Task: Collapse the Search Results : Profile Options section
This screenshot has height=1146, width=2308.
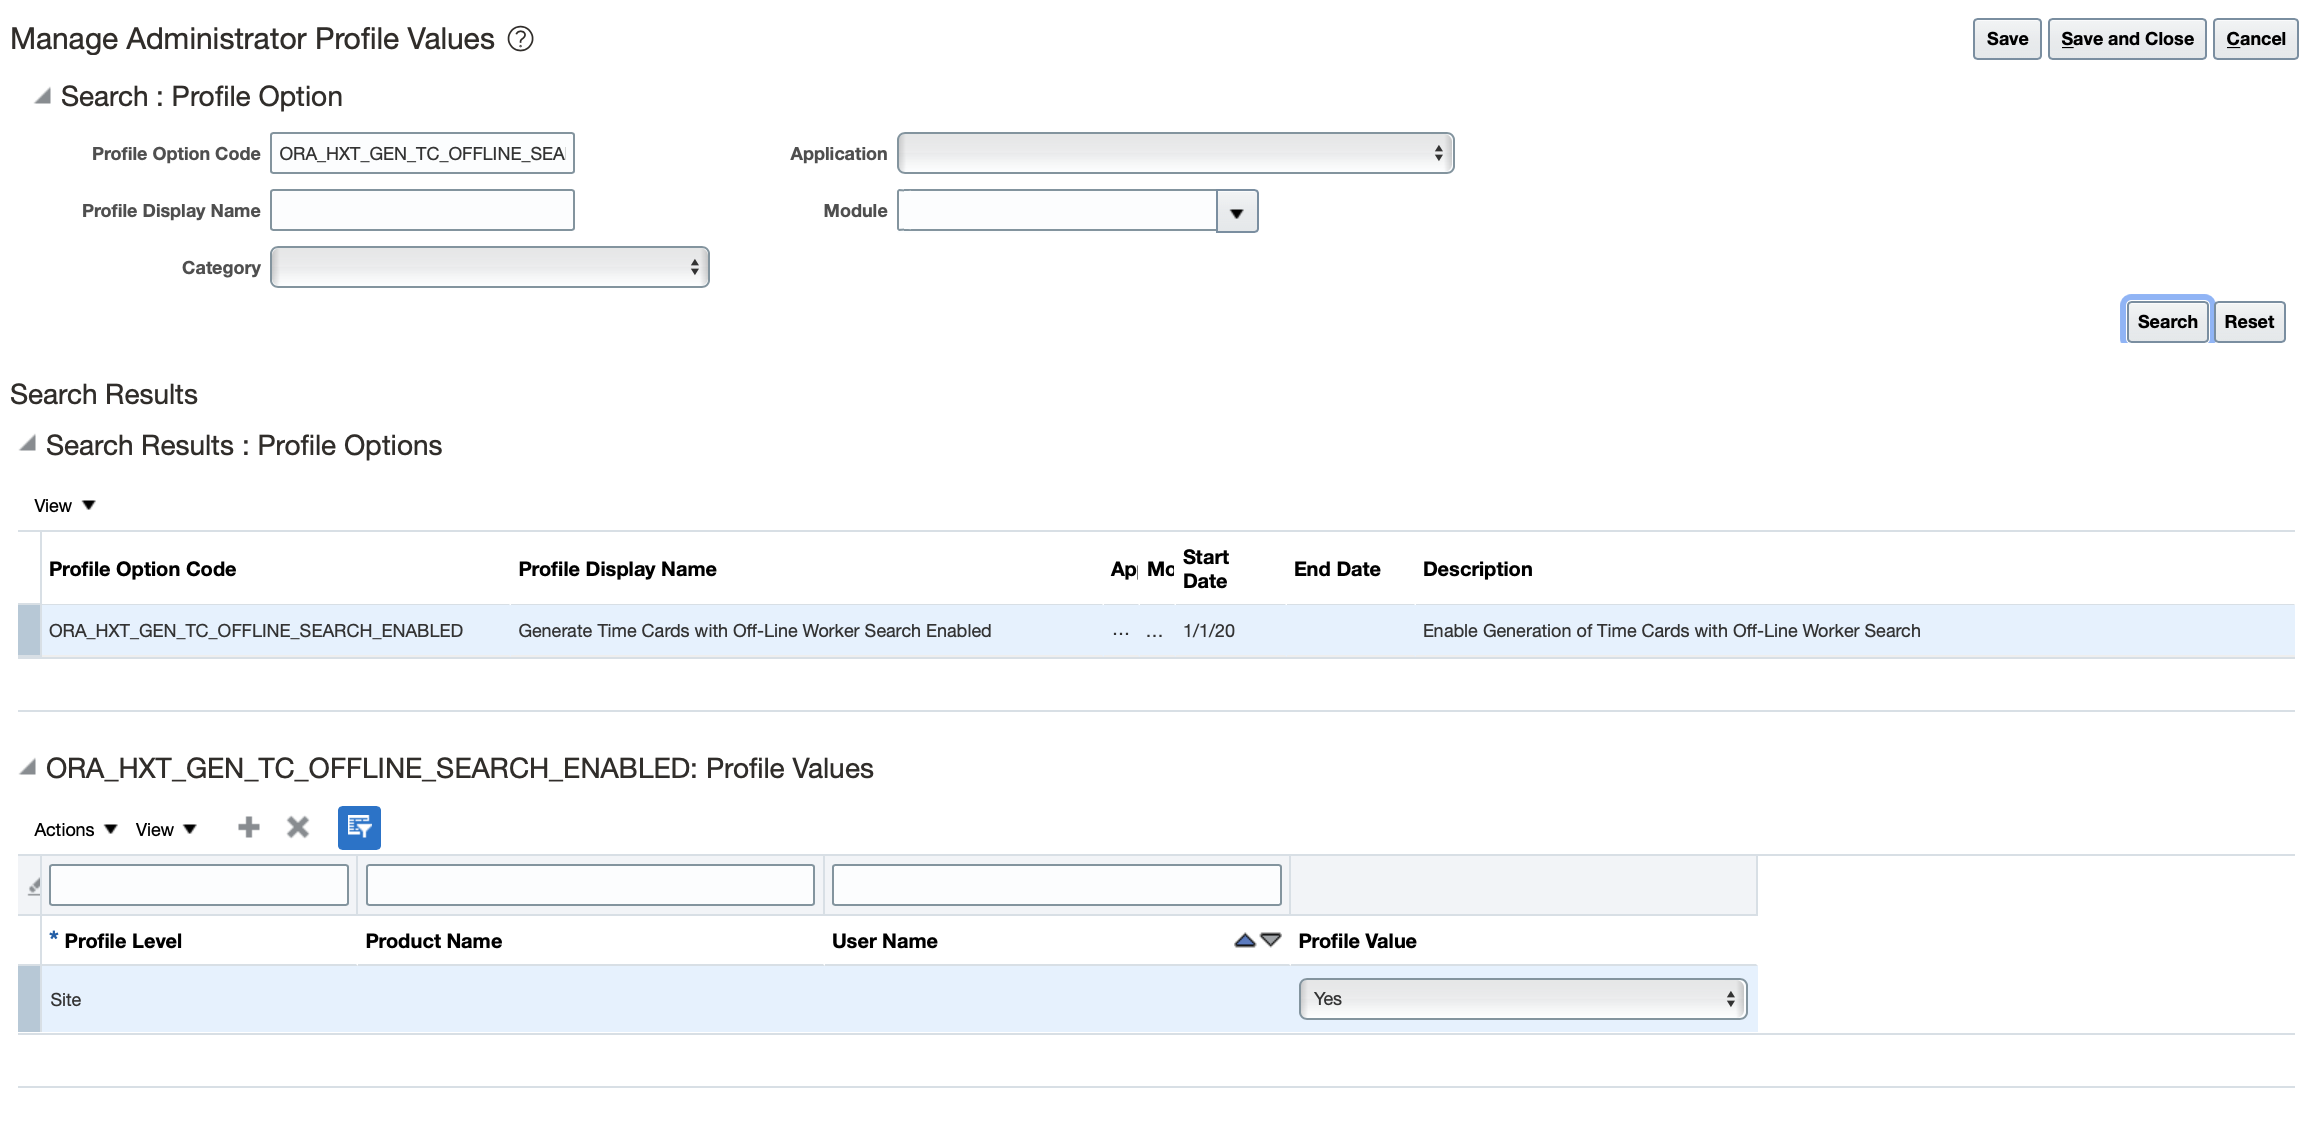Action: (x=28, y=443)
